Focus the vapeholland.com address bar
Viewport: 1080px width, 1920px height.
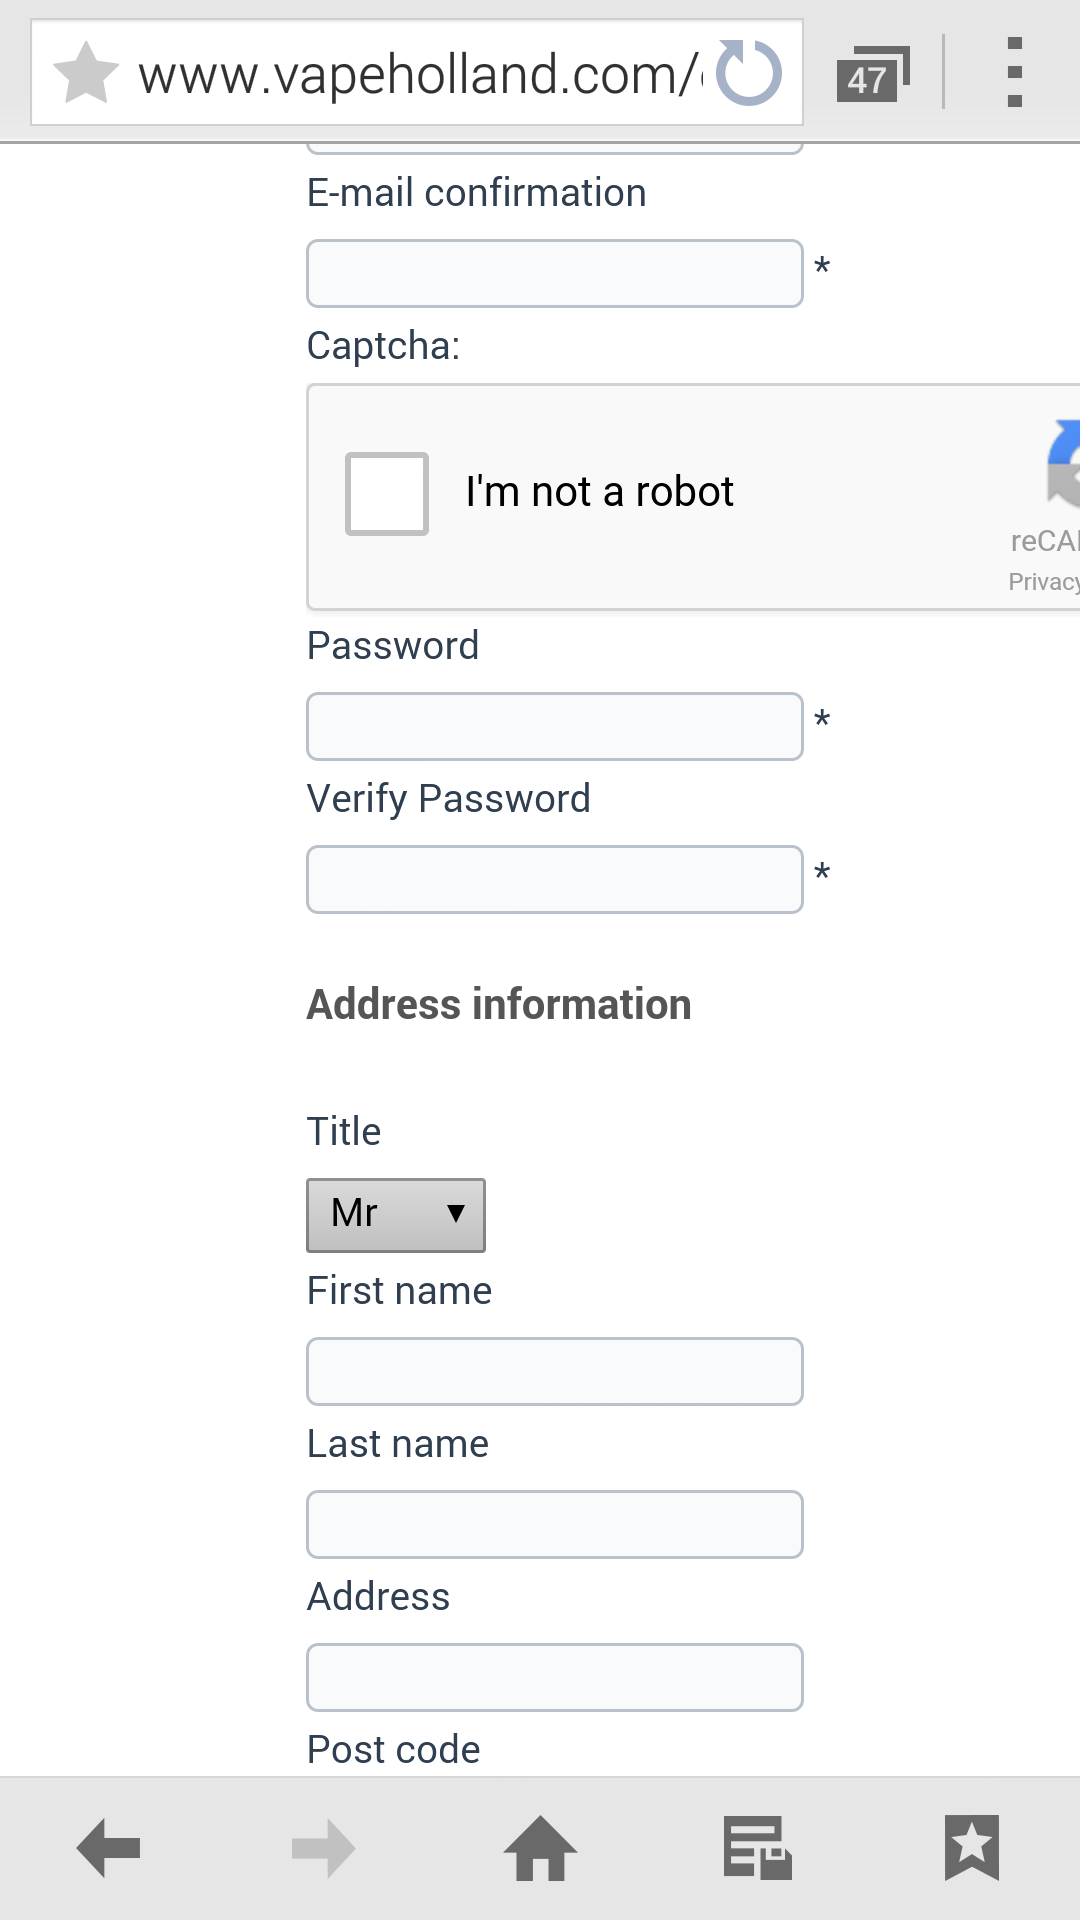tap(420, 75)
